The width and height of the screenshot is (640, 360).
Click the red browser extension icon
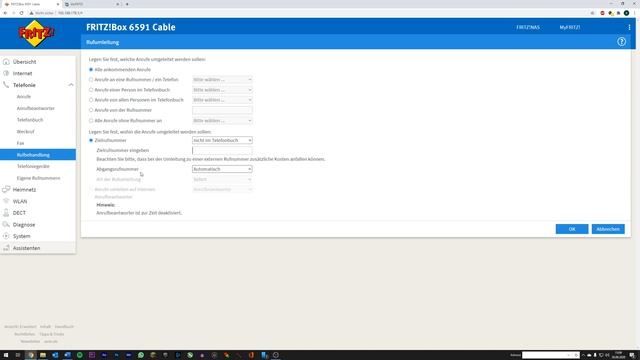point(602,13)
